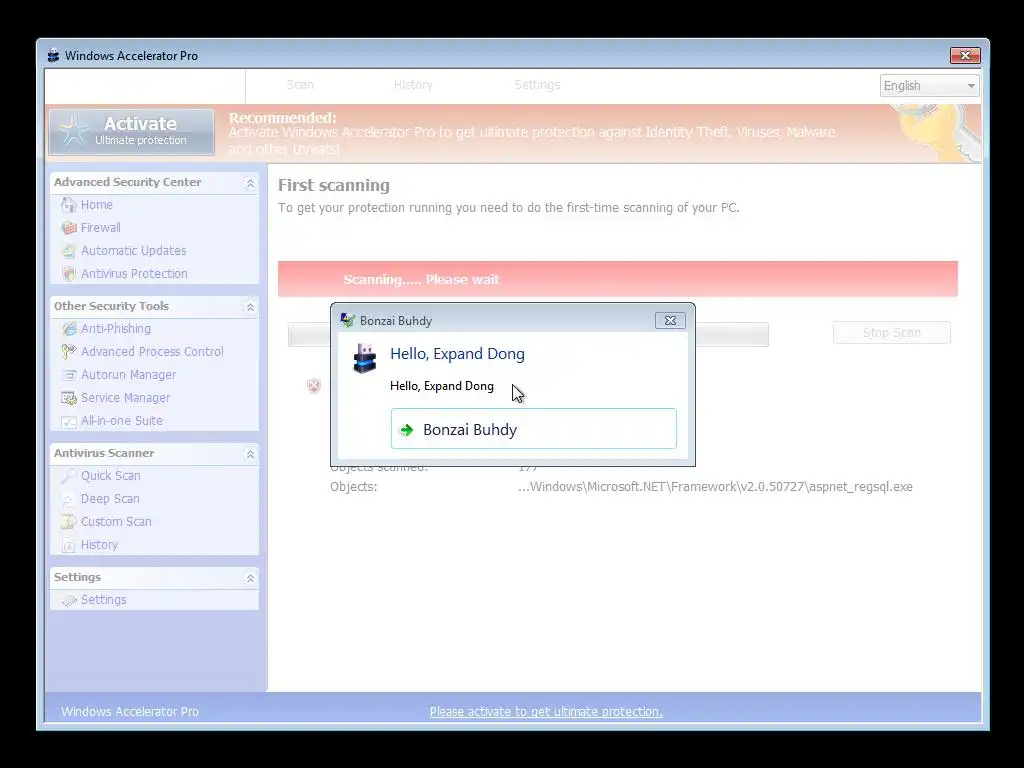Select All-in-one Suite entry
This screenshot has height=768, width=1024.
[121, 421]
